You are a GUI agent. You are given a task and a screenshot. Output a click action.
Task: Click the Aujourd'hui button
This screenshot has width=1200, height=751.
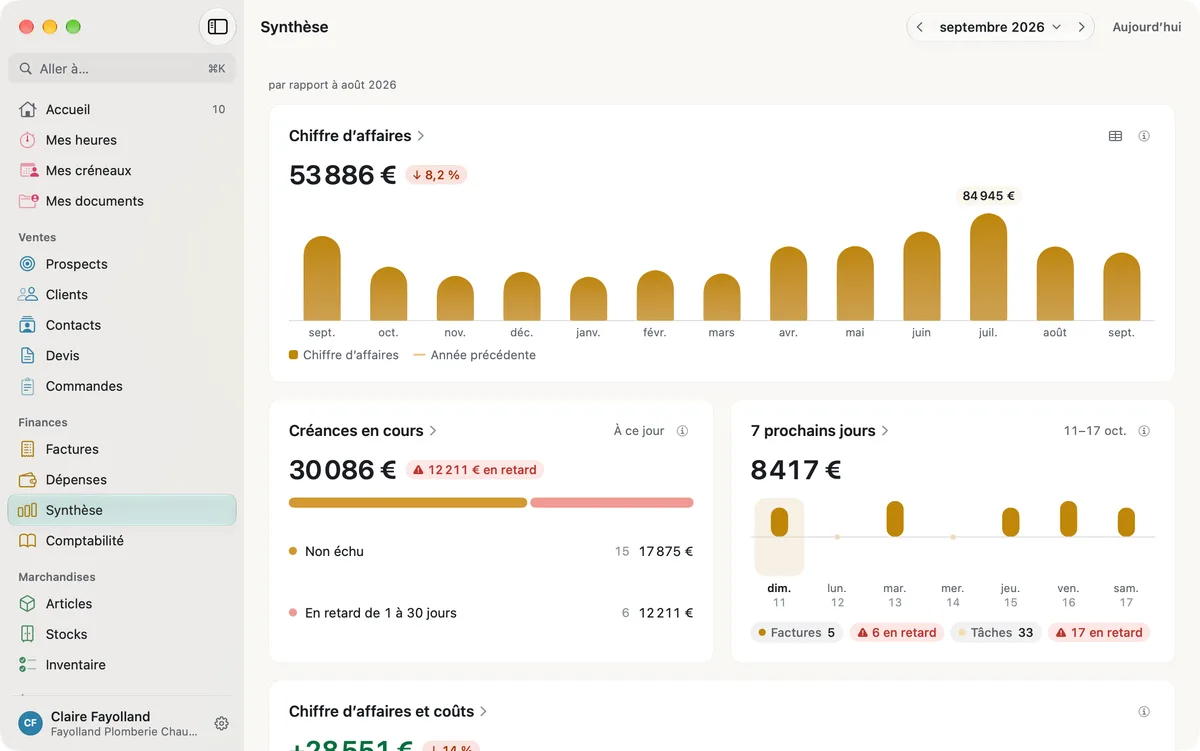[x=1147, y=27]
